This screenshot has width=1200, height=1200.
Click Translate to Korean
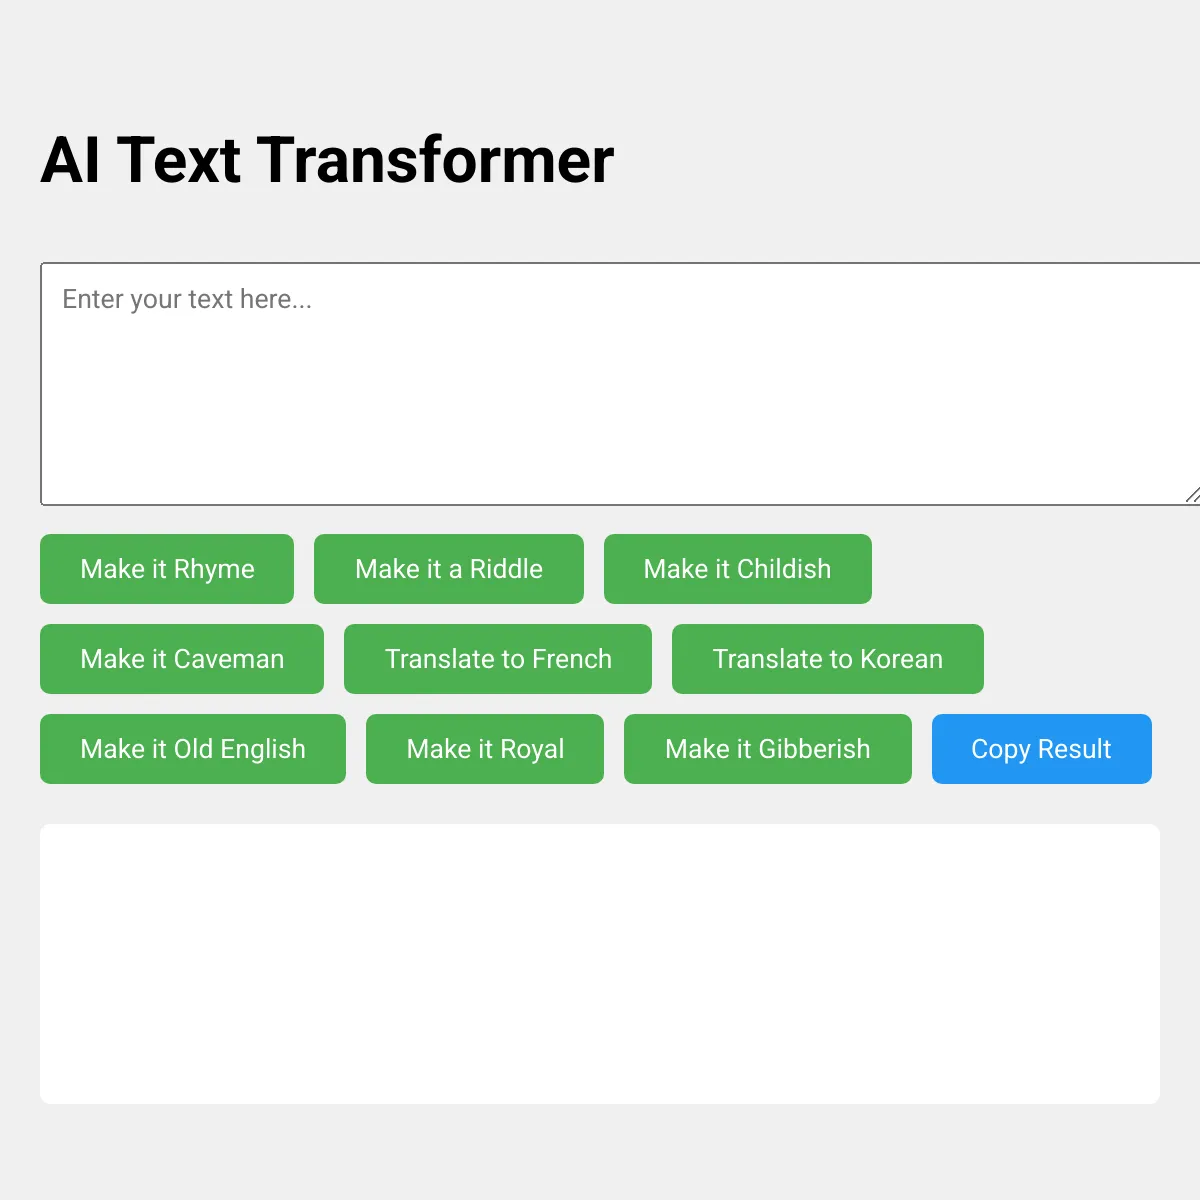(828, 659)
